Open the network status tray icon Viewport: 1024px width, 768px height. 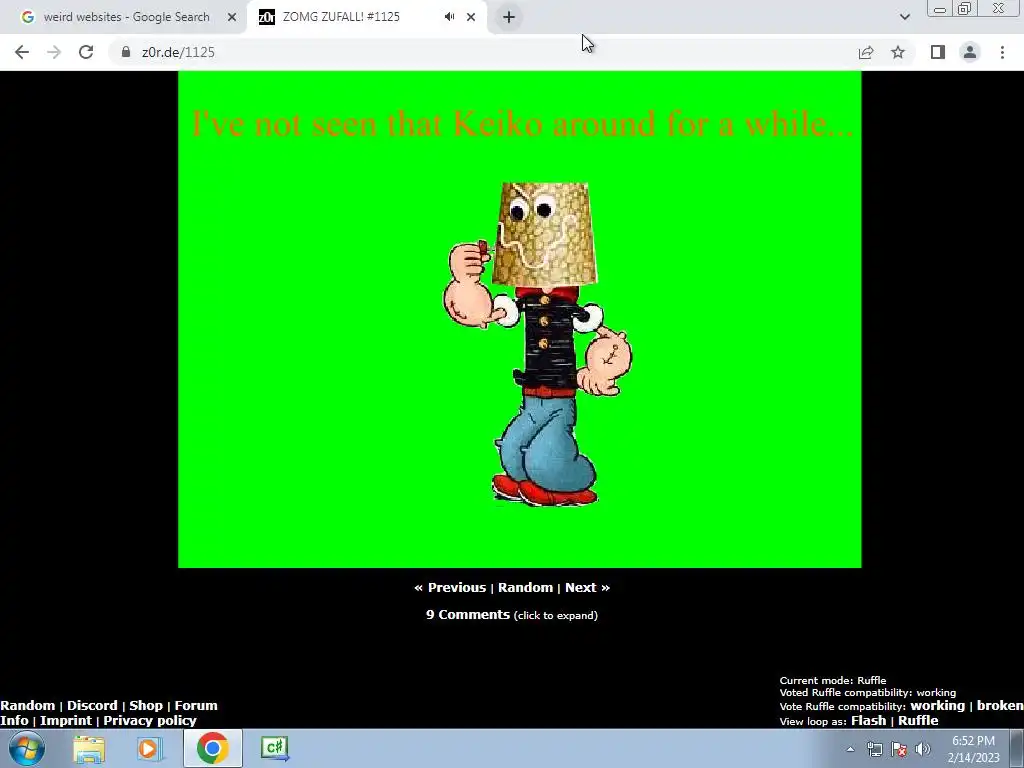[x=874, y=749]
